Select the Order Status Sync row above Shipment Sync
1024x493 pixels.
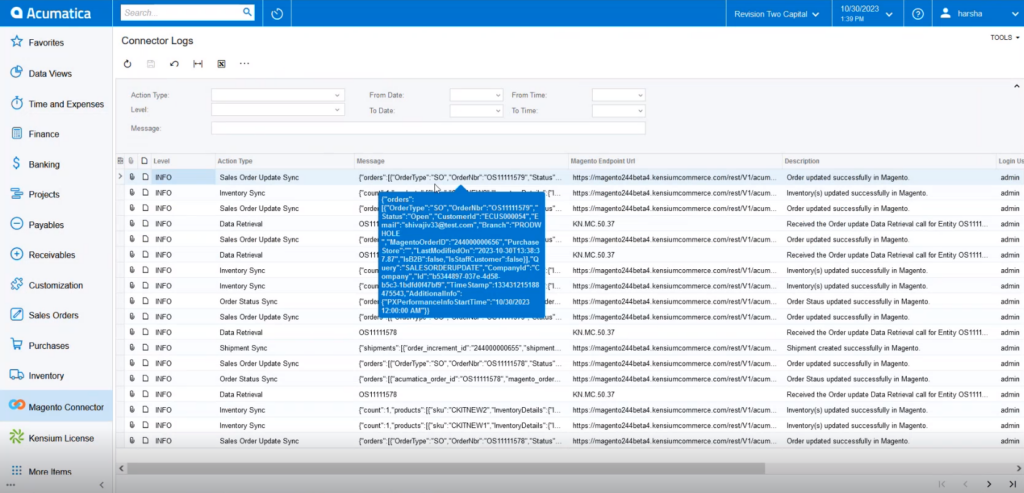[x=248, y=301]
